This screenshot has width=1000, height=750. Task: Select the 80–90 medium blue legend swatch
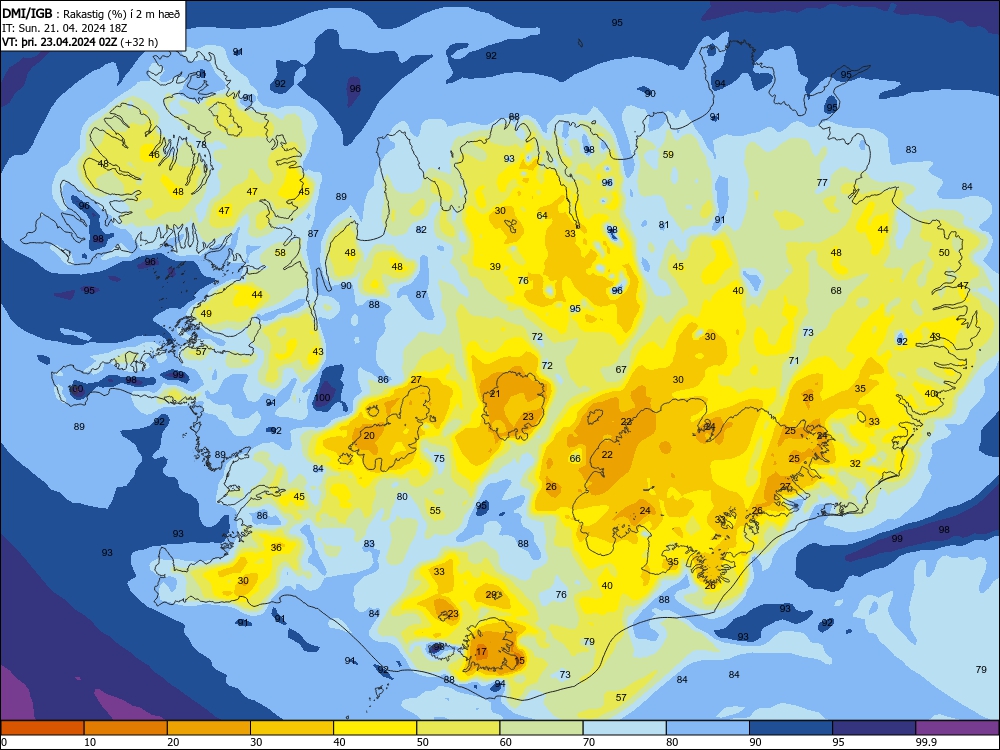tap(708, 728)
